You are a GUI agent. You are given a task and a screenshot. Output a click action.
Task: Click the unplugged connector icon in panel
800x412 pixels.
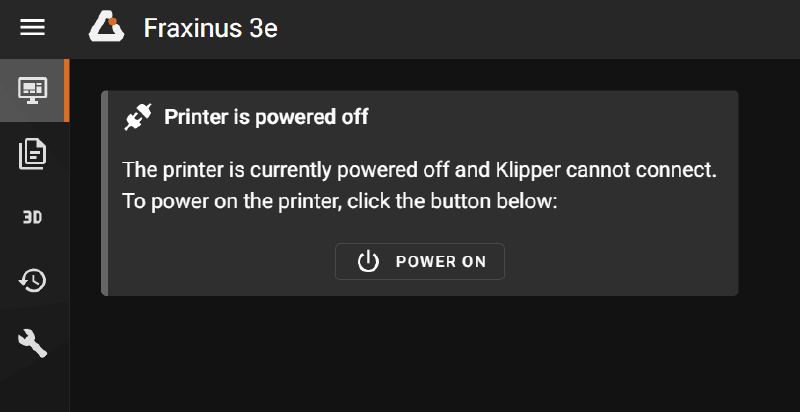coord(138,117)
